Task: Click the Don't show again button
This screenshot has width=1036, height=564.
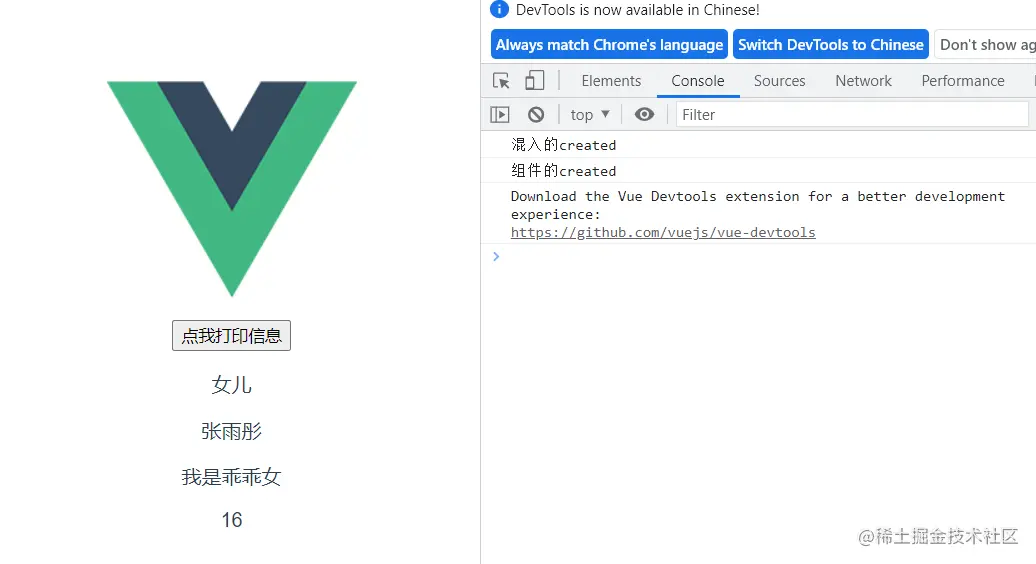Action: (986, 44)
